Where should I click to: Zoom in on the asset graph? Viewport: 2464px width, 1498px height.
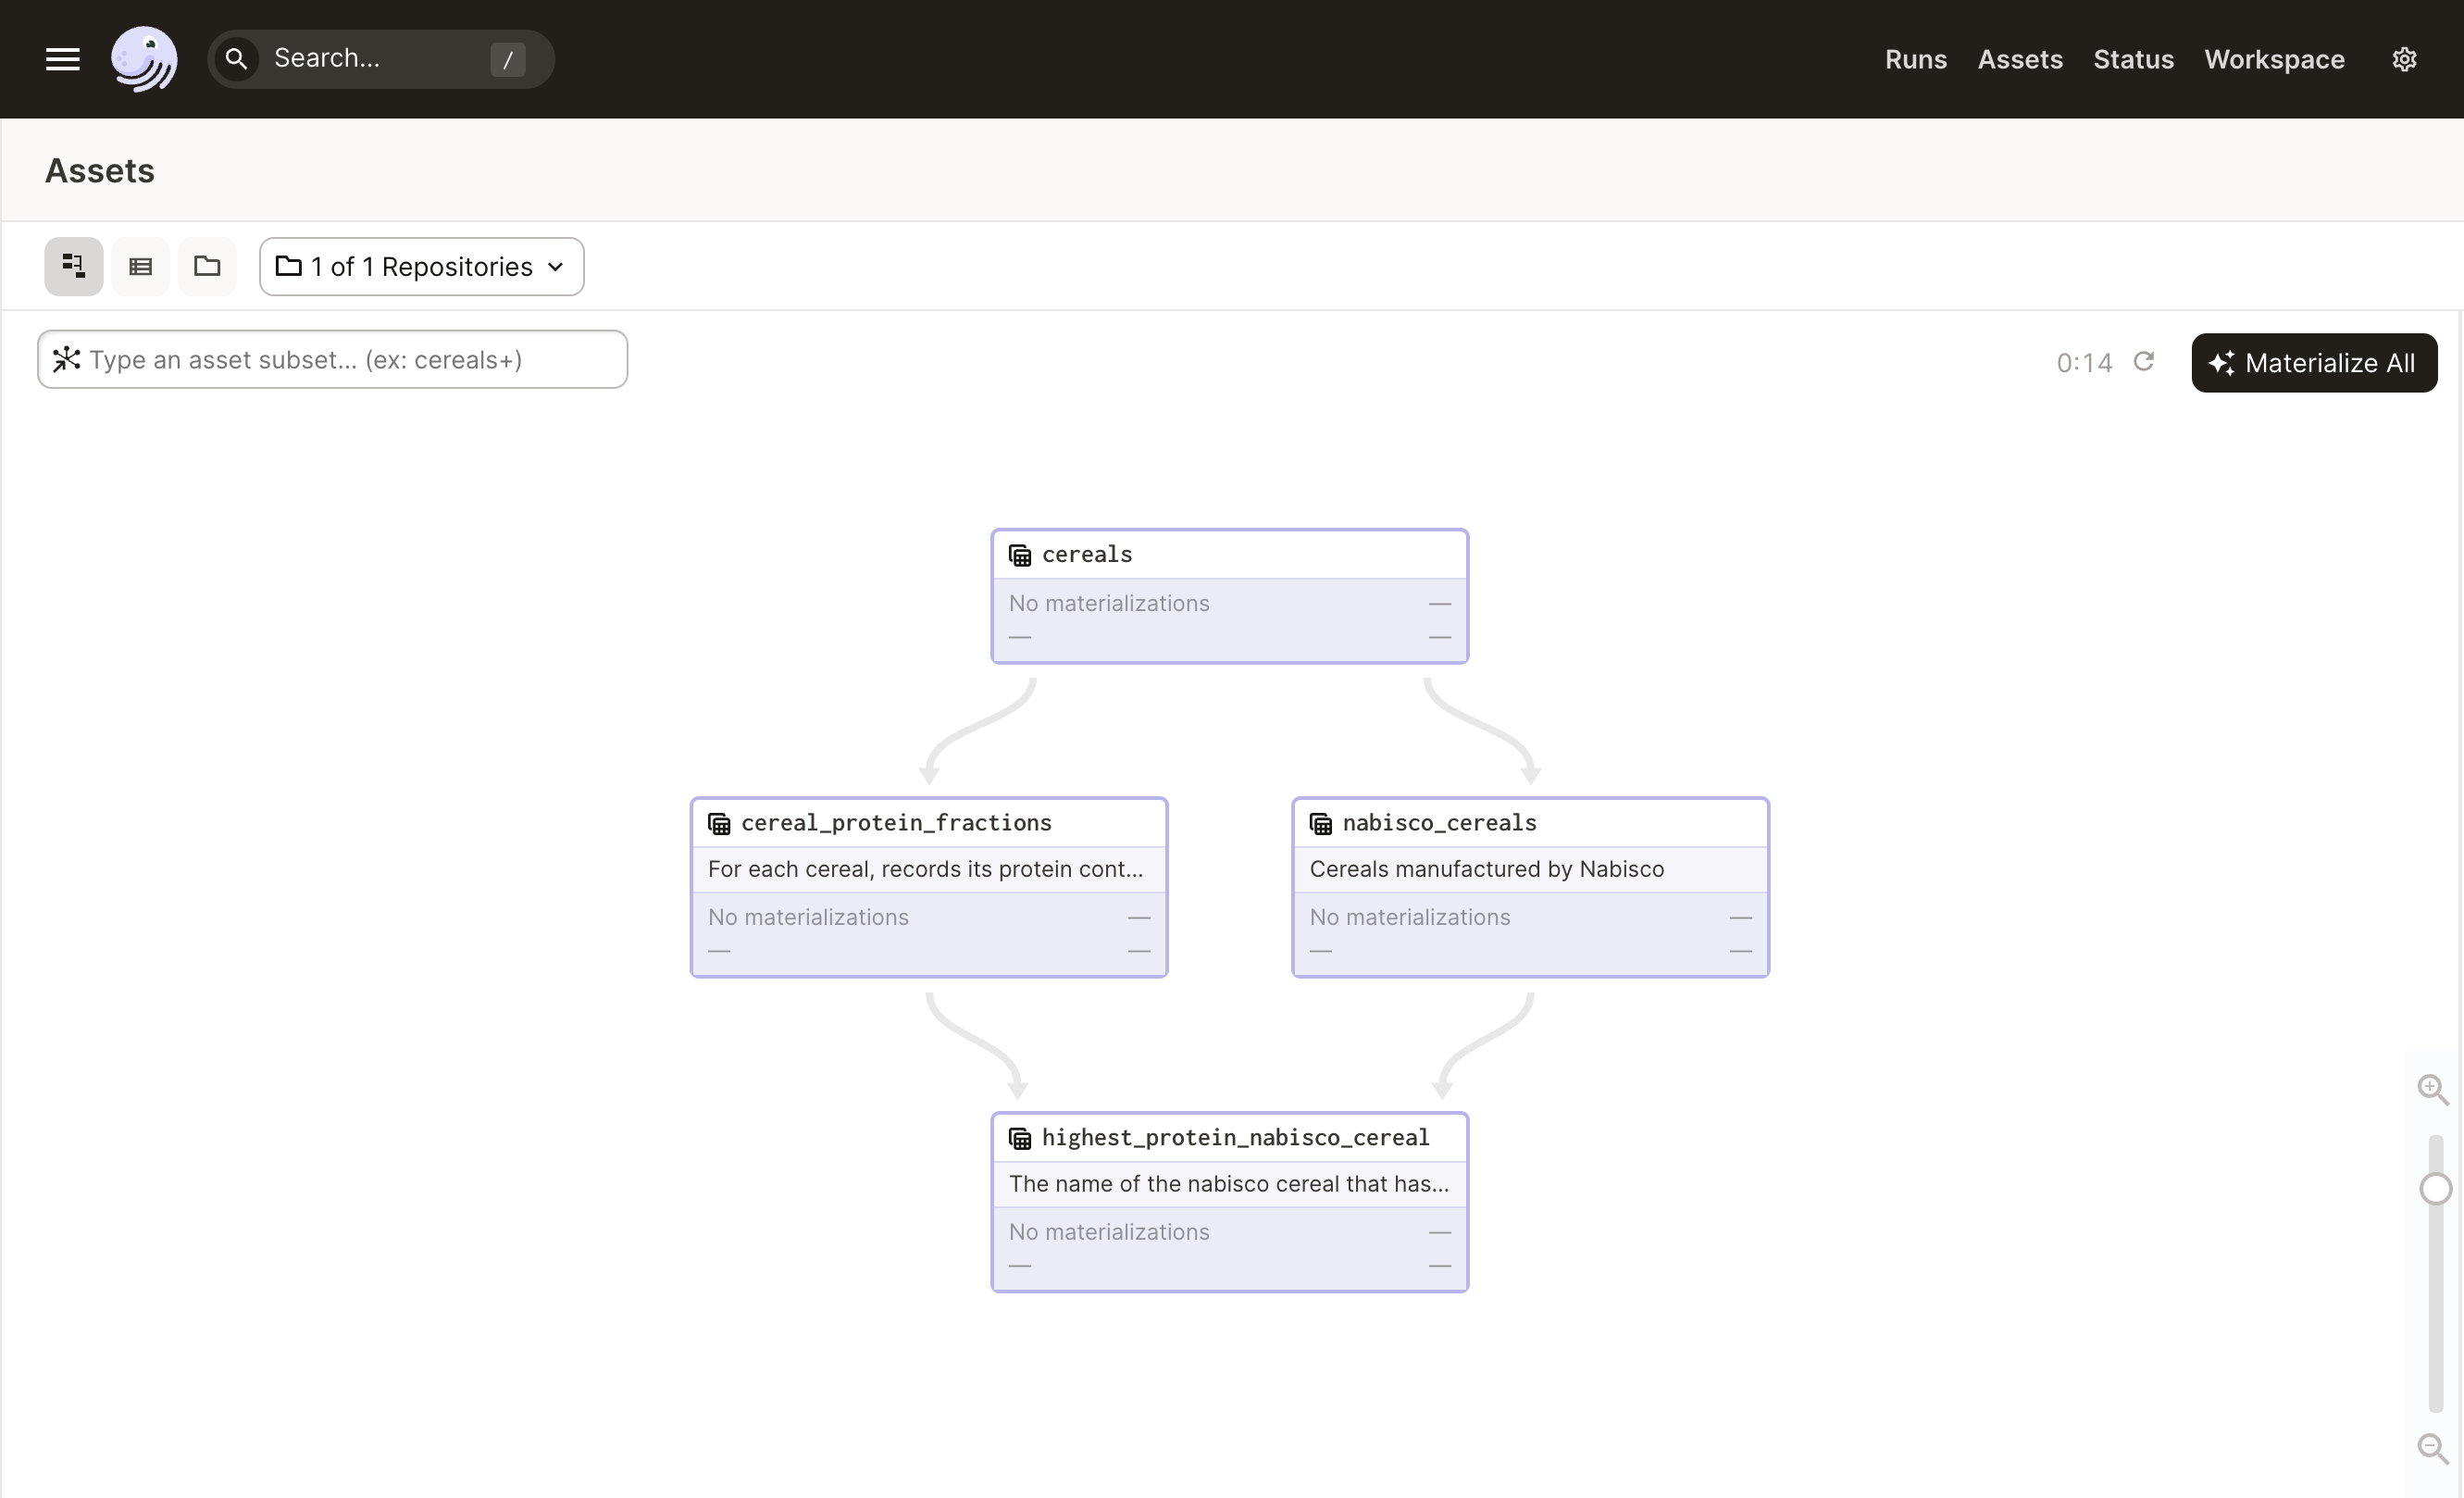pyautogui.click(x=2432, y=1088)
